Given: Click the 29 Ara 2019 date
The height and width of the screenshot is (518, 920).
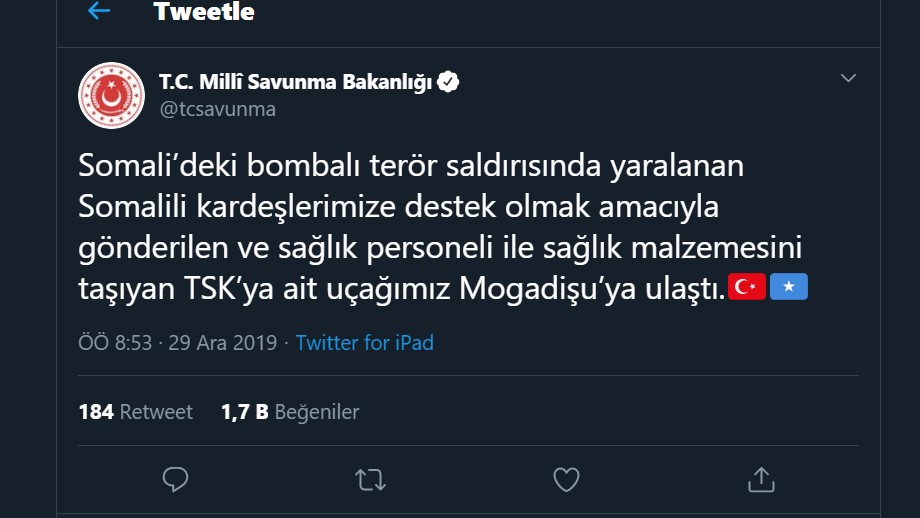Looking at the screenshot, I should tap(222, 343).
